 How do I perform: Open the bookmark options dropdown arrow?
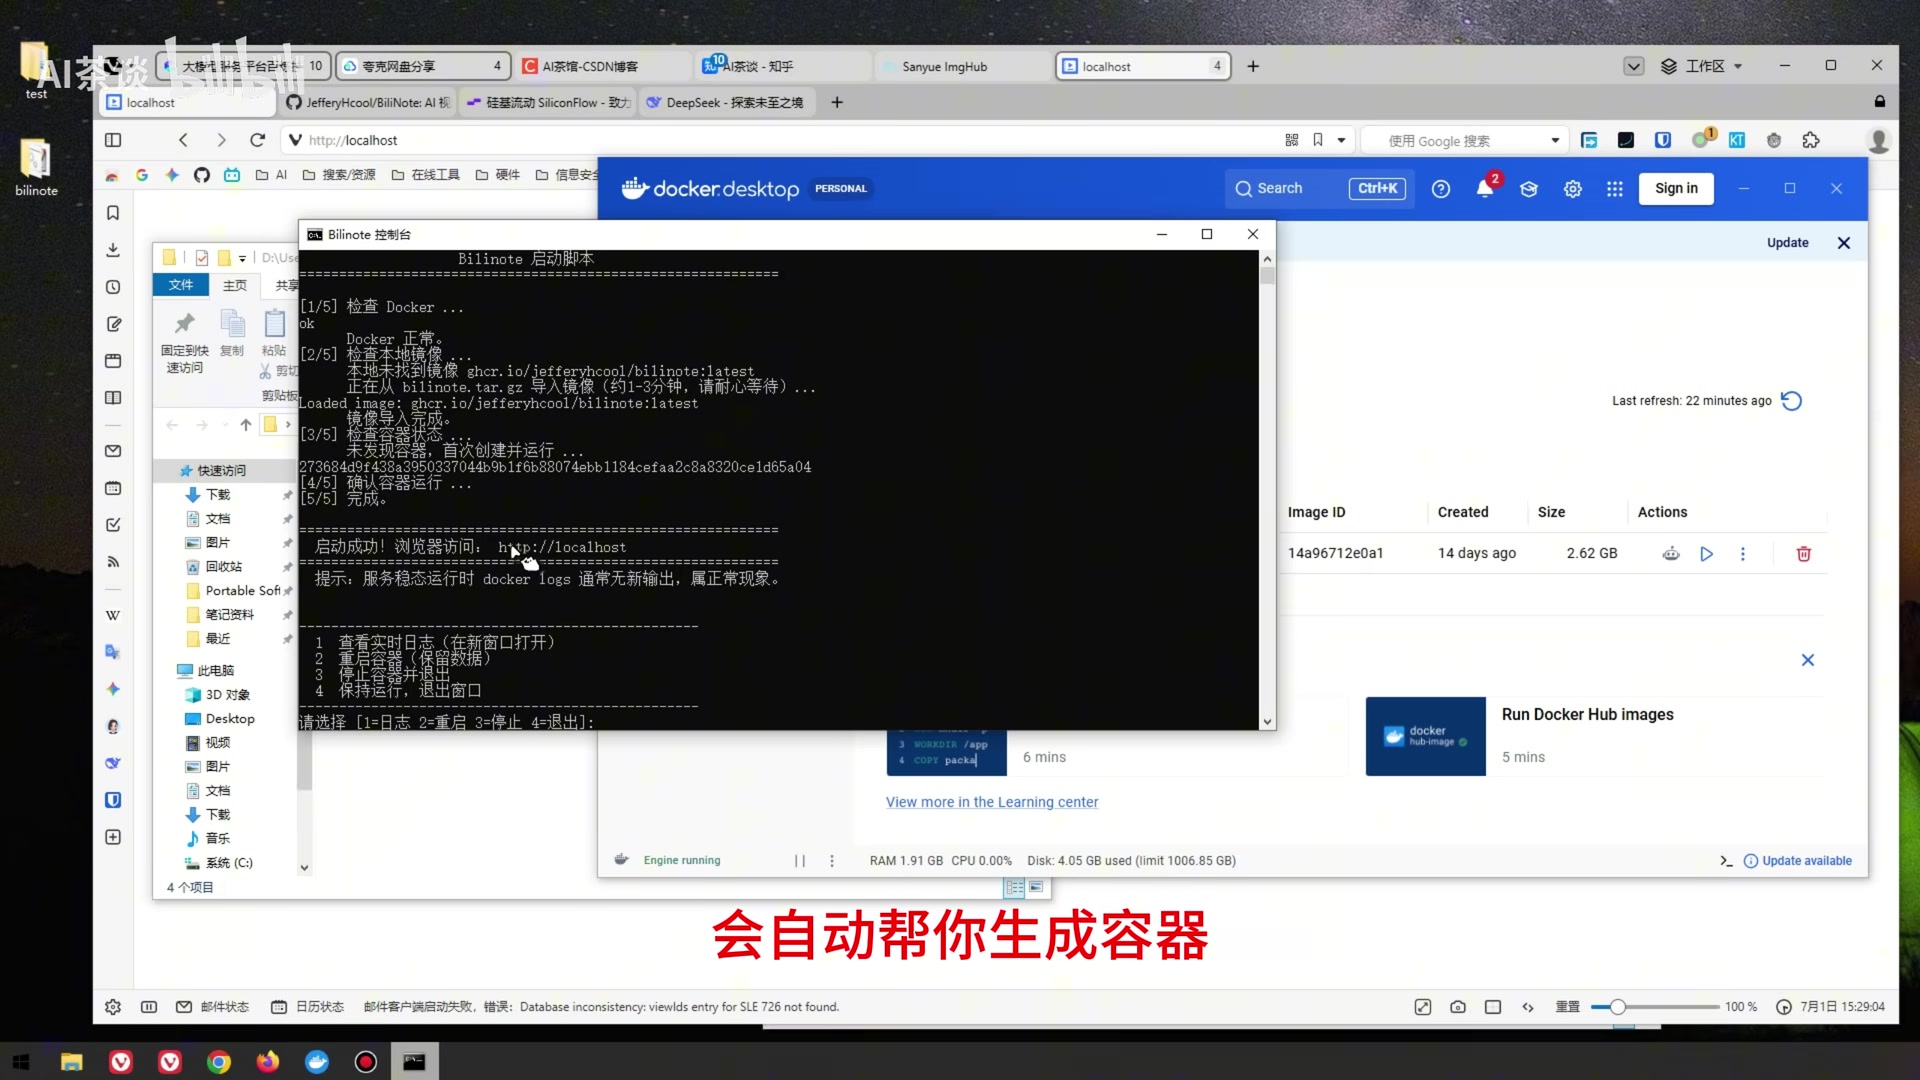(x=1341, y=141)
